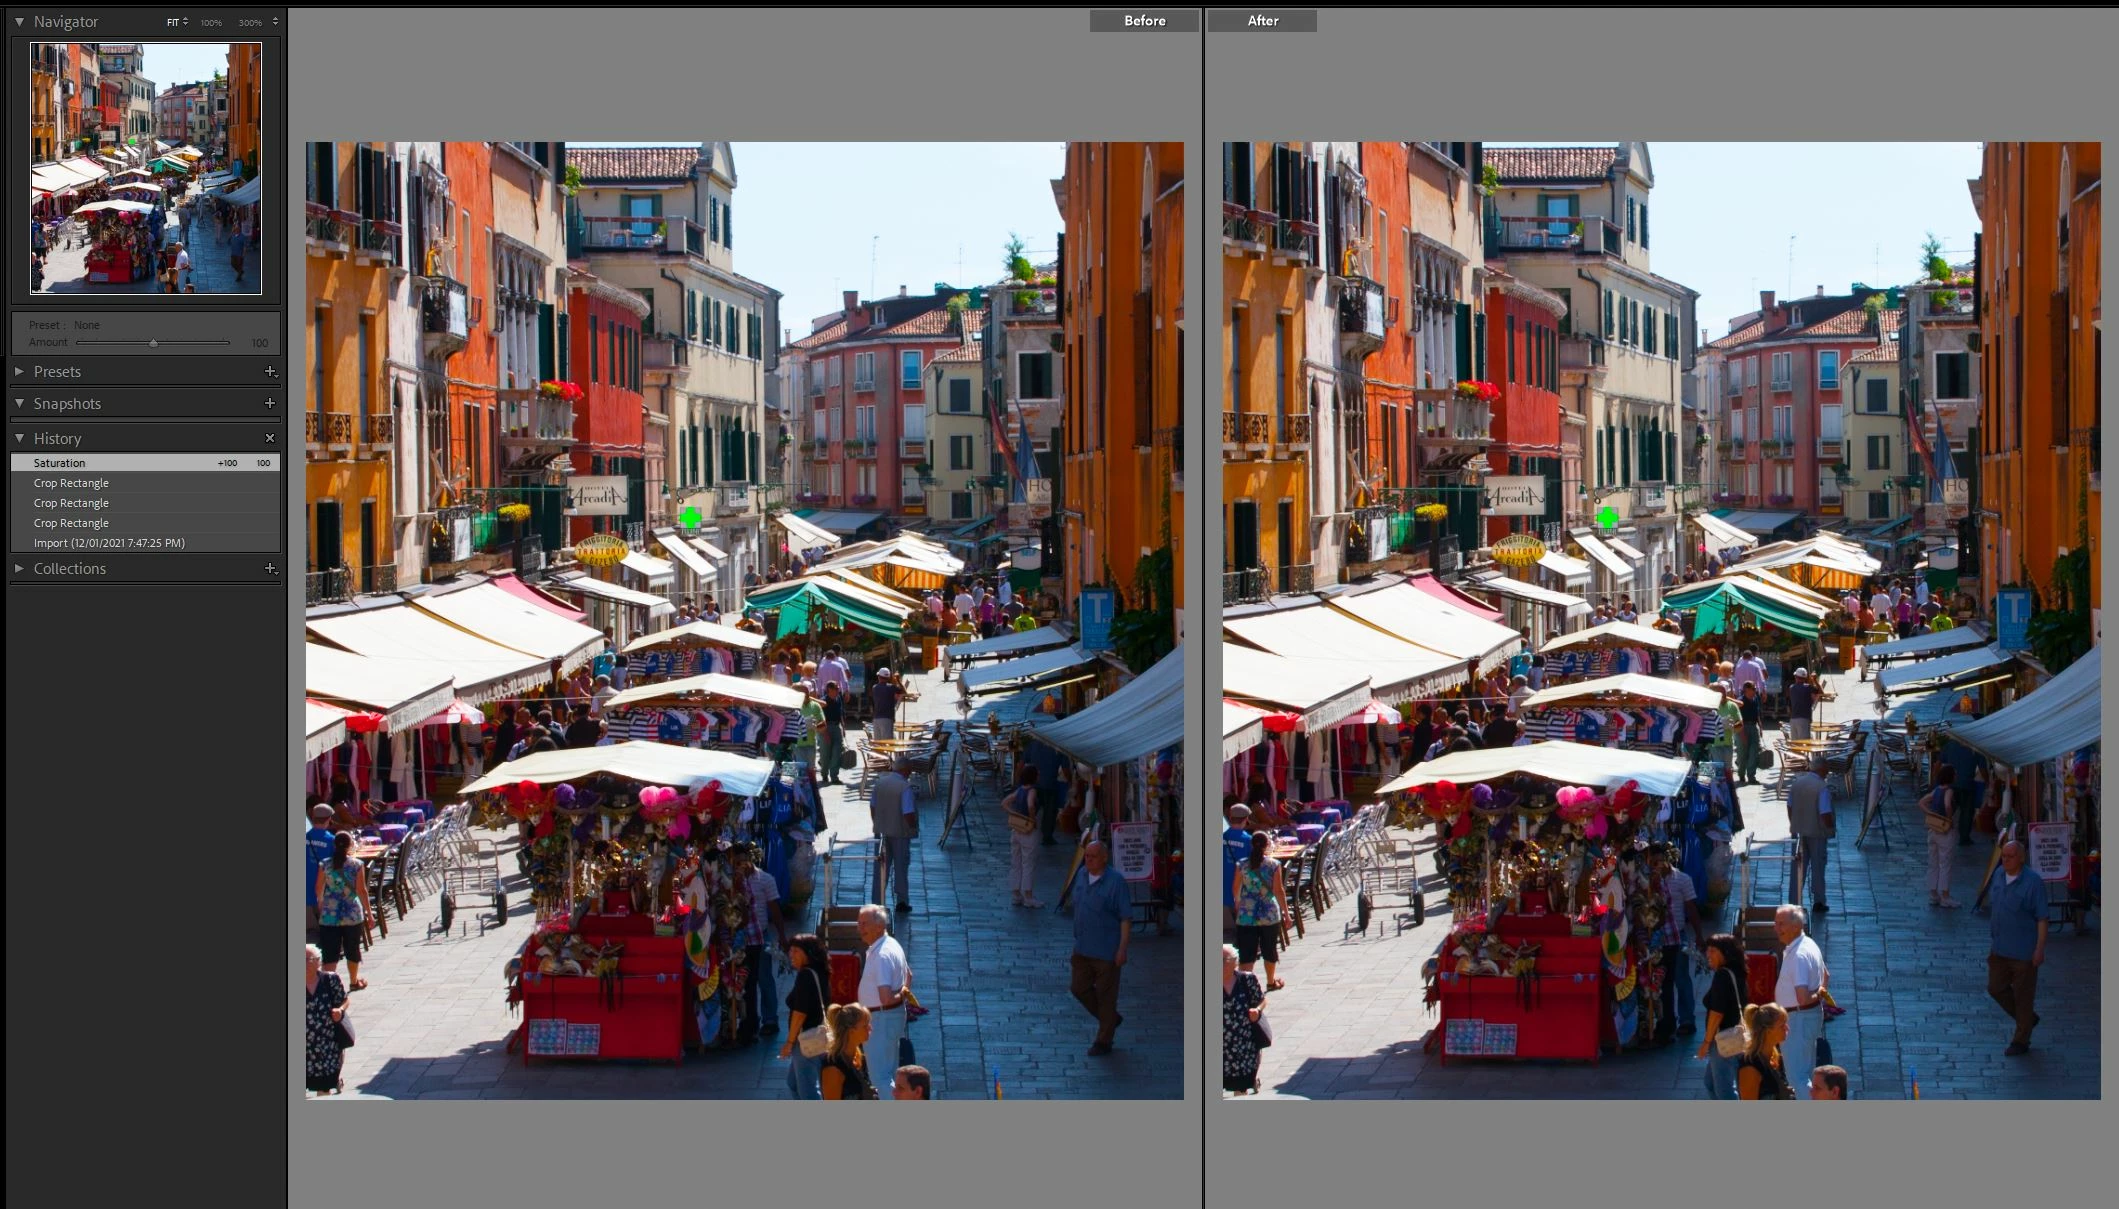Image resolution: width=2119 pixels, height=1209 pixels.
Task: Set Navigator zoom to 300%
Action: (x=249, y=22)
